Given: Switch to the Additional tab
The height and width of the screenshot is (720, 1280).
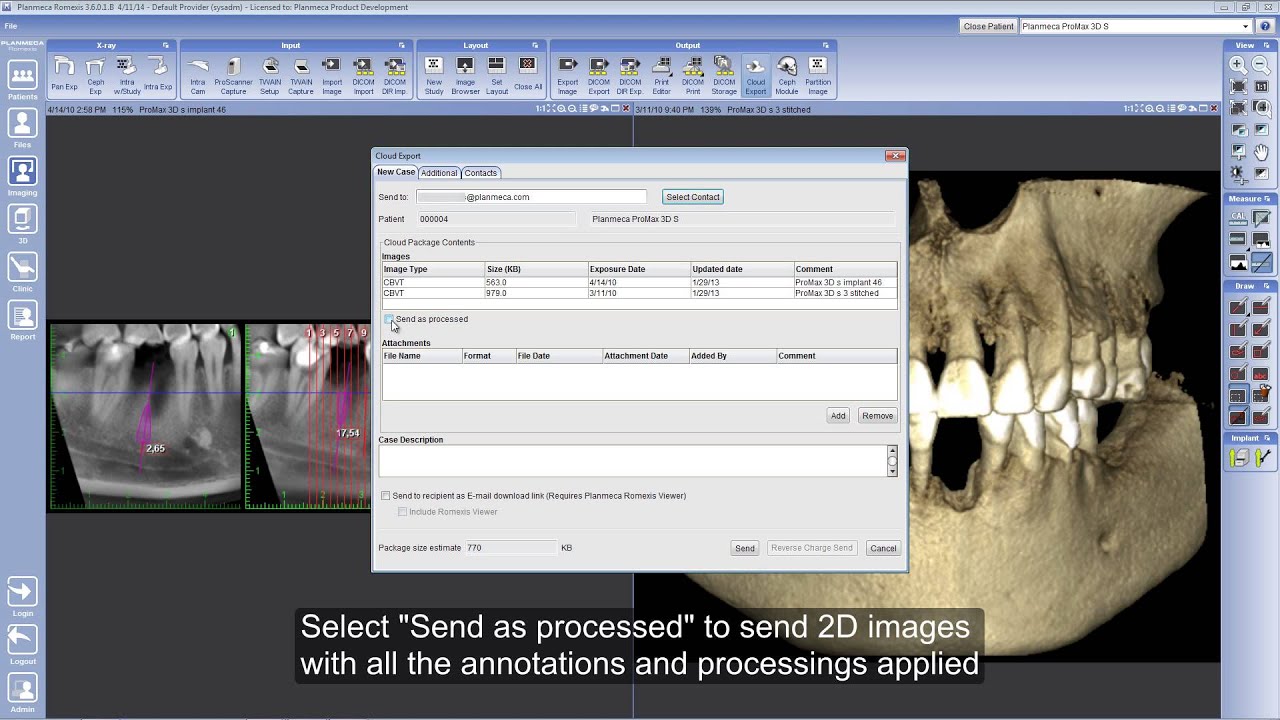Looking at the screenshot, I should pos(439,173).
